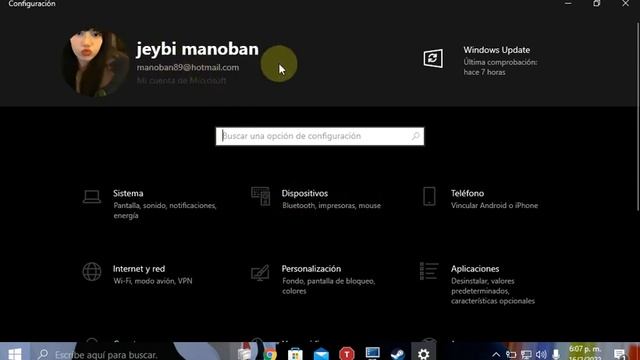Click the settings window vertical scrollbar

(x=638, y=116)
